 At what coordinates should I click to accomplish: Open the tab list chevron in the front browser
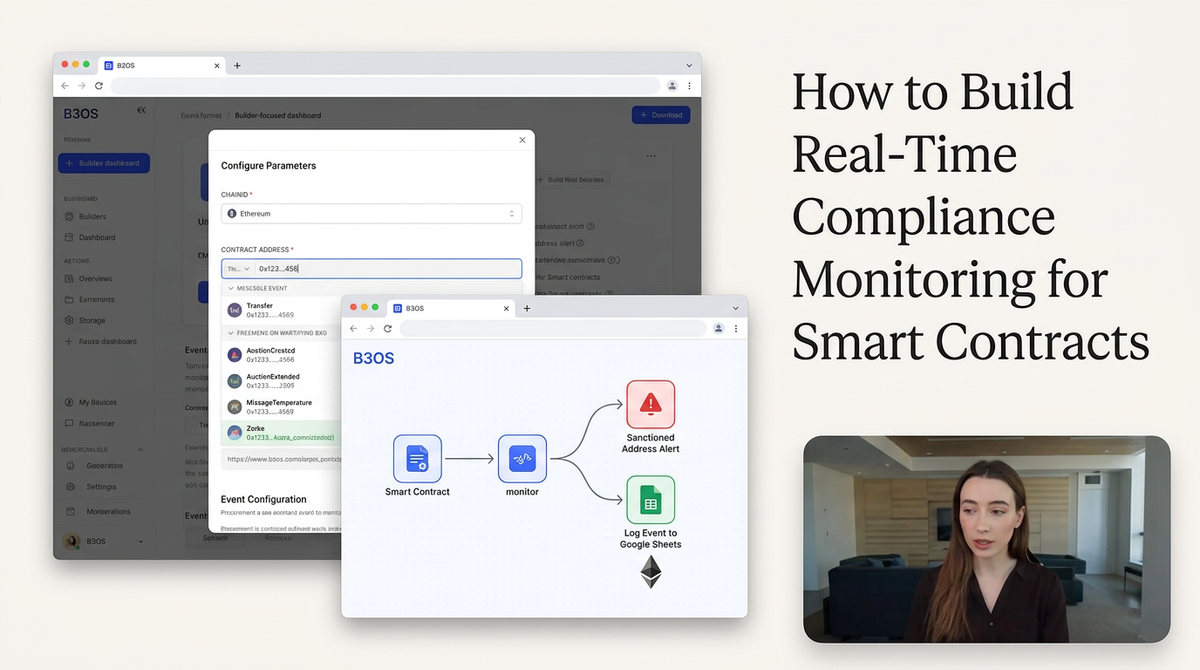coord(735,308)
